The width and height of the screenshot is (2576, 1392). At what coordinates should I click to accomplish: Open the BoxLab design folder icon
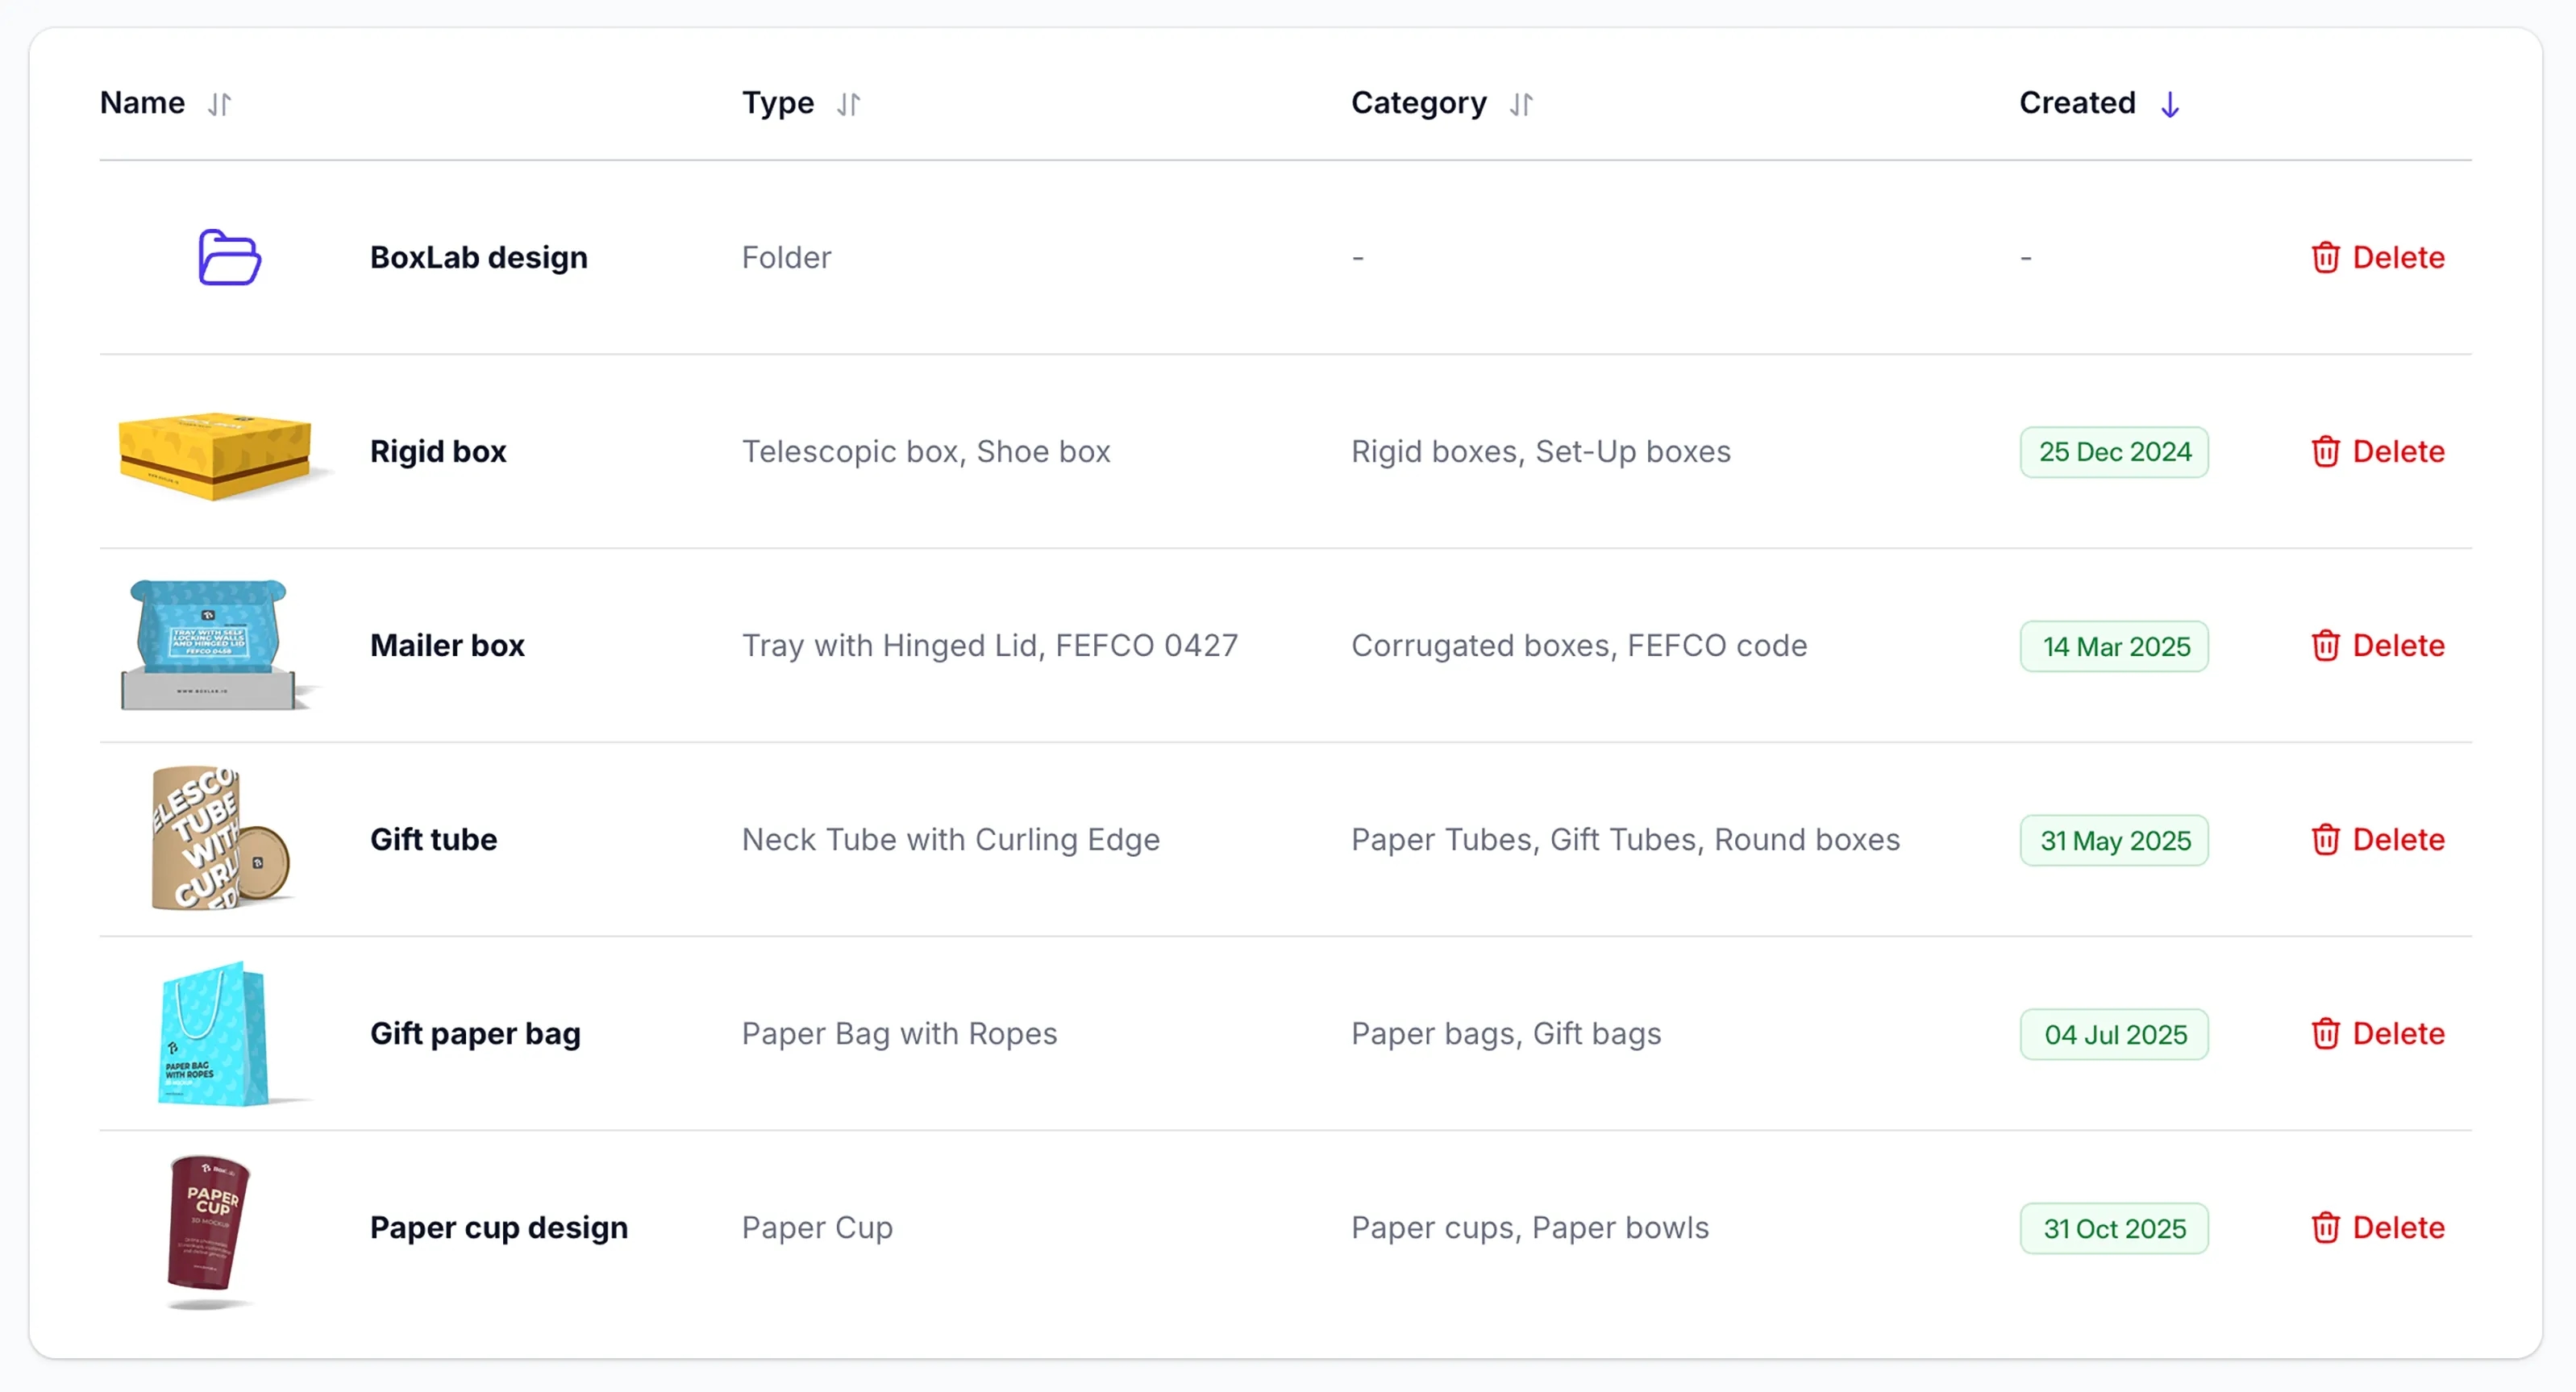(x=228, y=257)
